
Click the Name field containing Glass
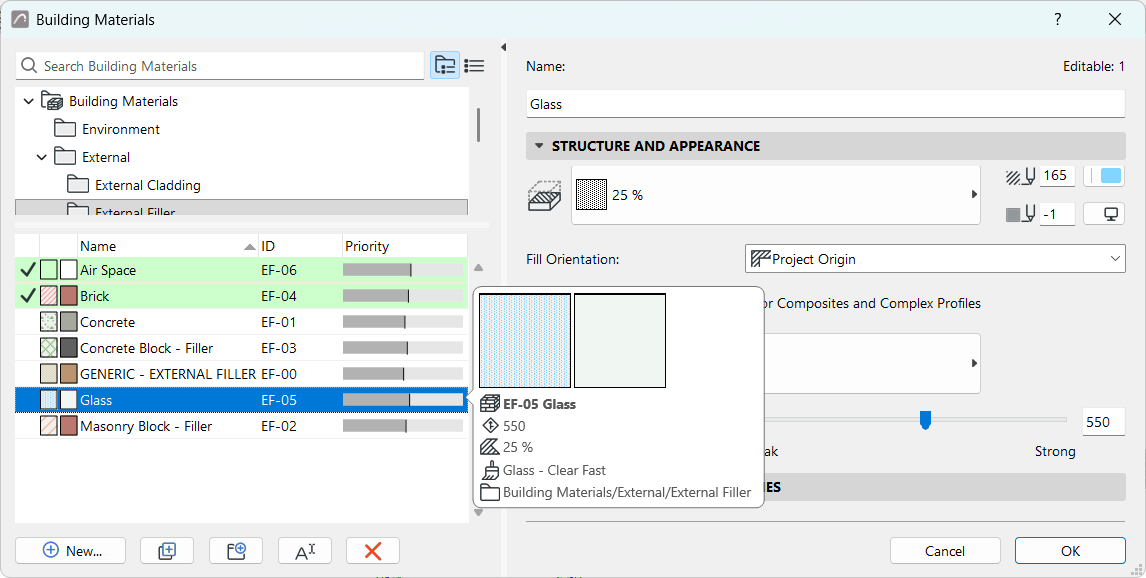tap(826, 104)
